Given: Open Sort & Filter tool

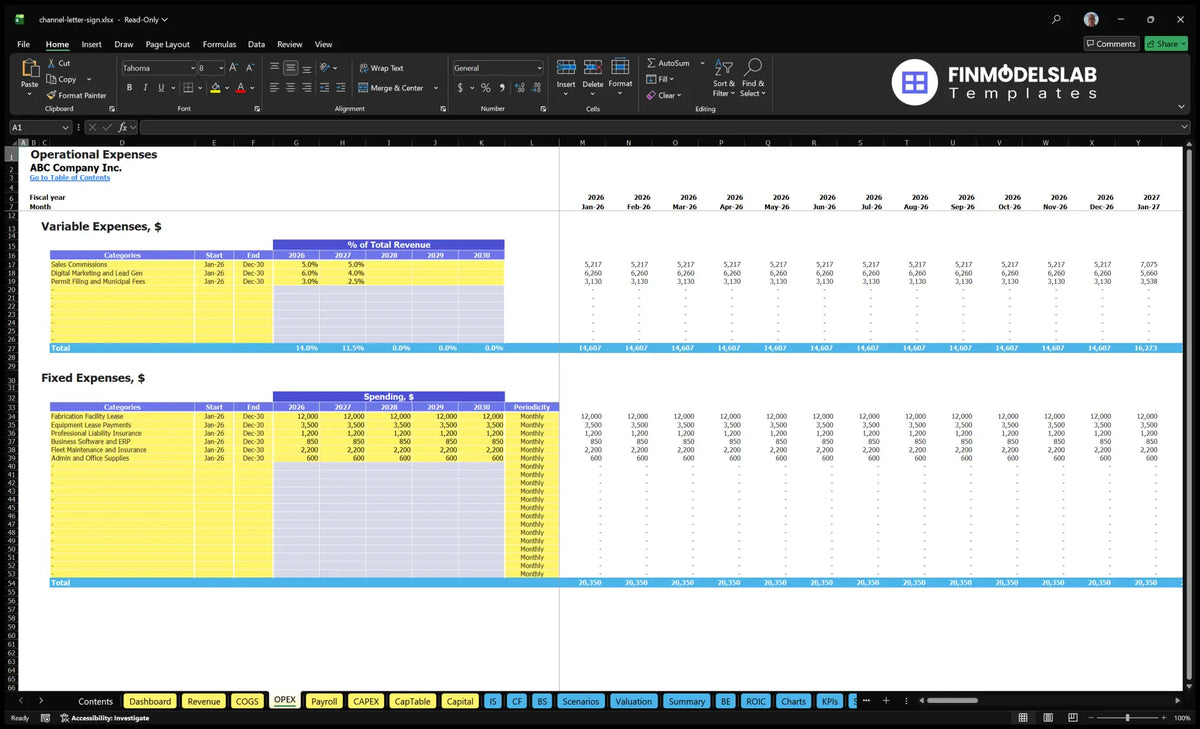Looking at the screenshot, I should [724, 77].
